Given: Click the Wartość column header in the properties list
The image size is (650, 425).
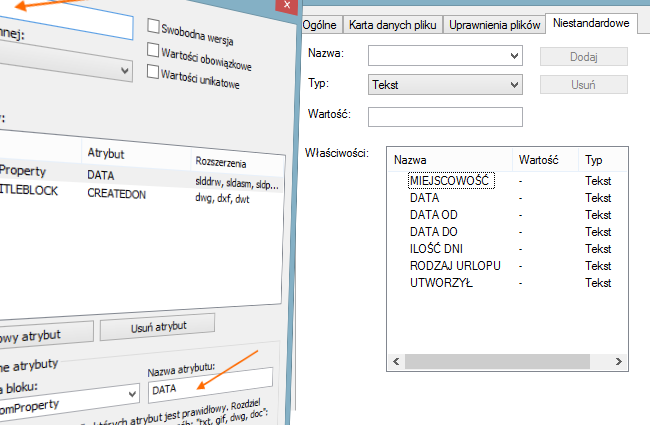Looking at the screenshot, I should [x=546, y=160].
